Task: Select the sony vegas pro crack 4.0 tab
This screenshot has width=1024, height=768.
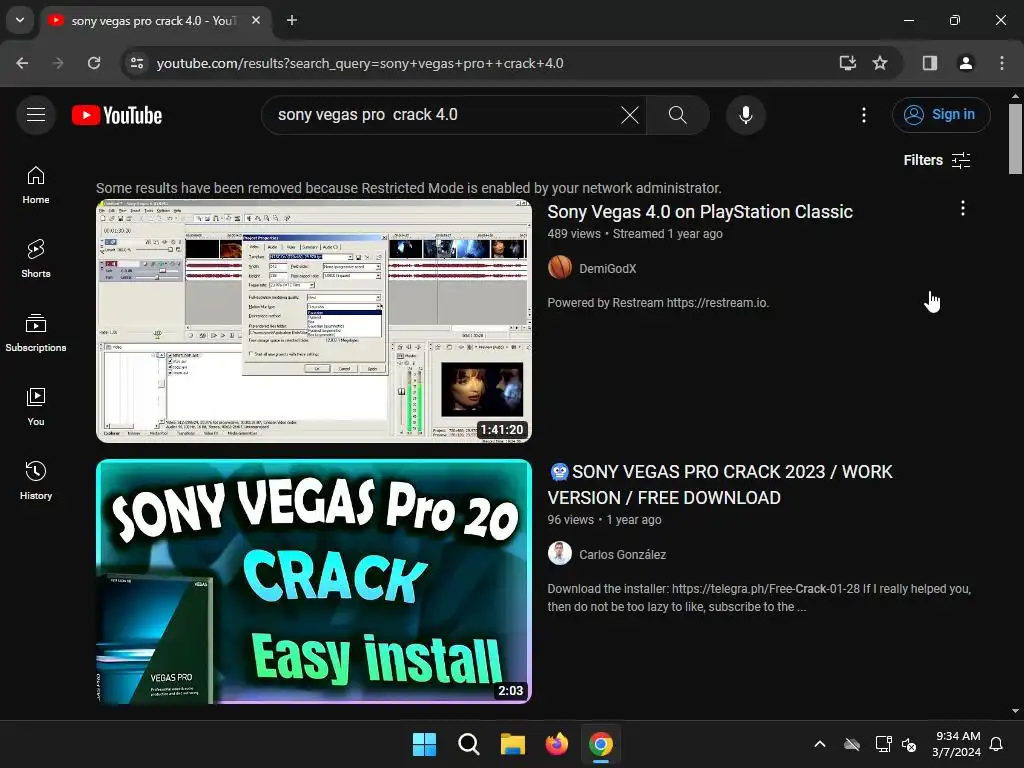Action: point(153,21)
